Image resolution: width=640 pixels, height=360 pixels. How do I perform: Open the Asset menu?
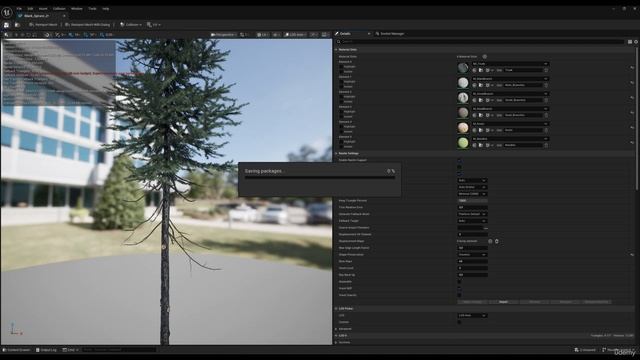43,9
